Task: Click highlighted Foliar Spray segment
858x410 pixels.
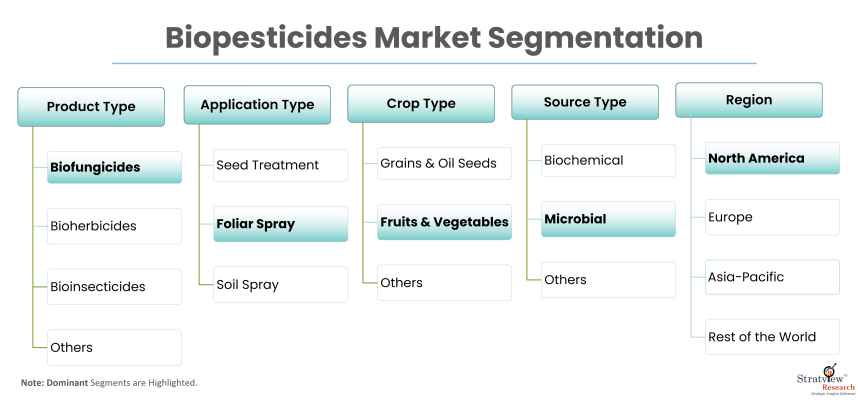Action: tap(280, 224)
